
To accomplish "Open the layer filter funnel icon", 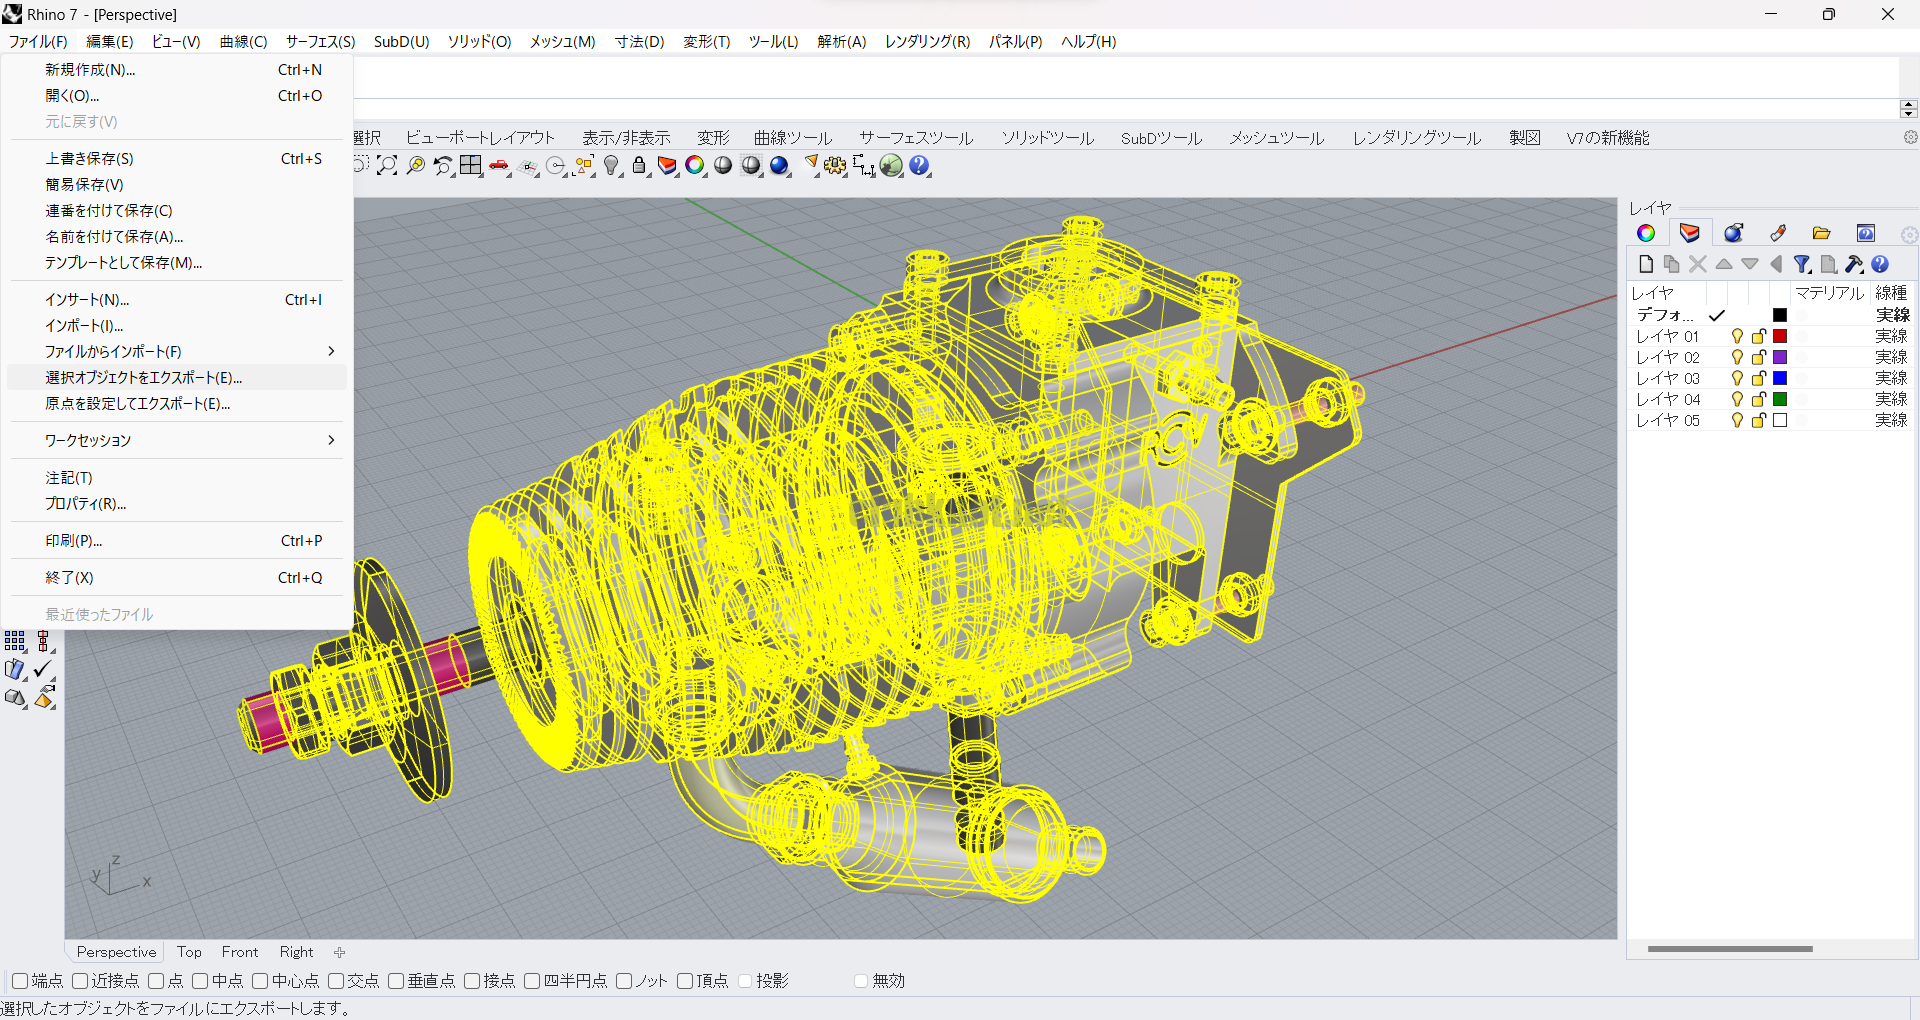I will pyautogui.click(x=1802, y=264).
